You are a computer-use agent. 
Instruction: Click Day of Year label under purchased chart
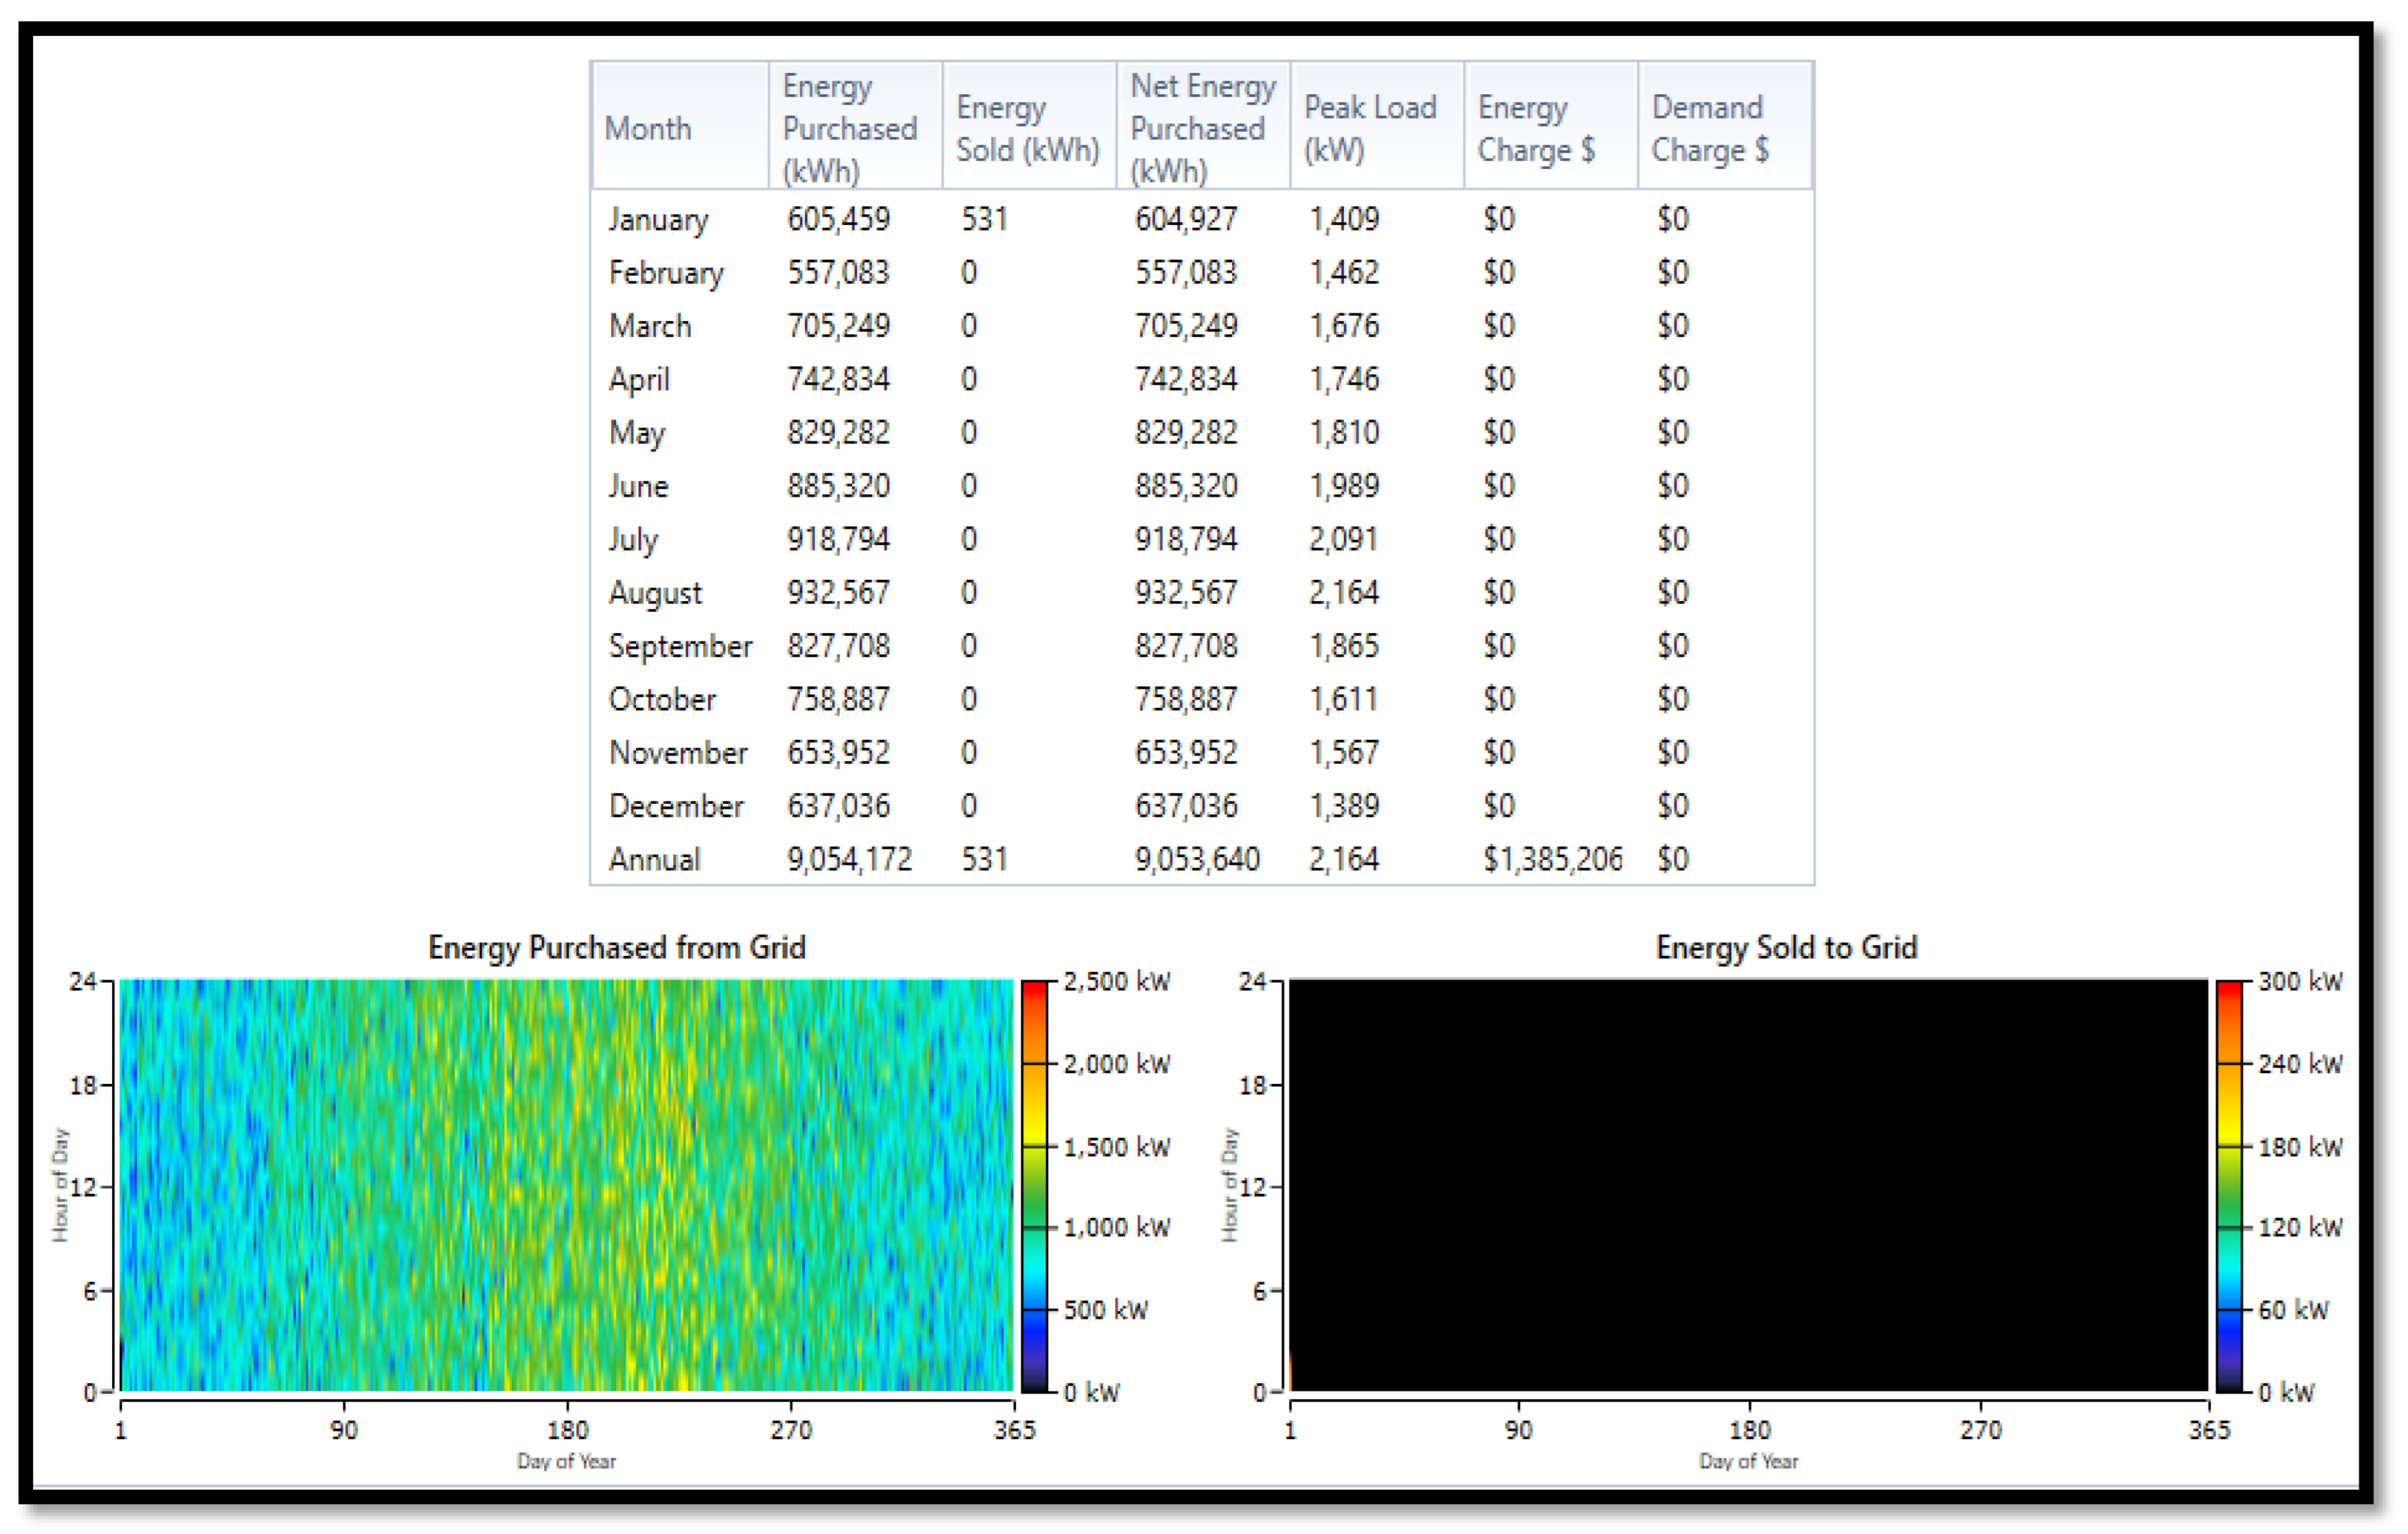[566, 1461]
